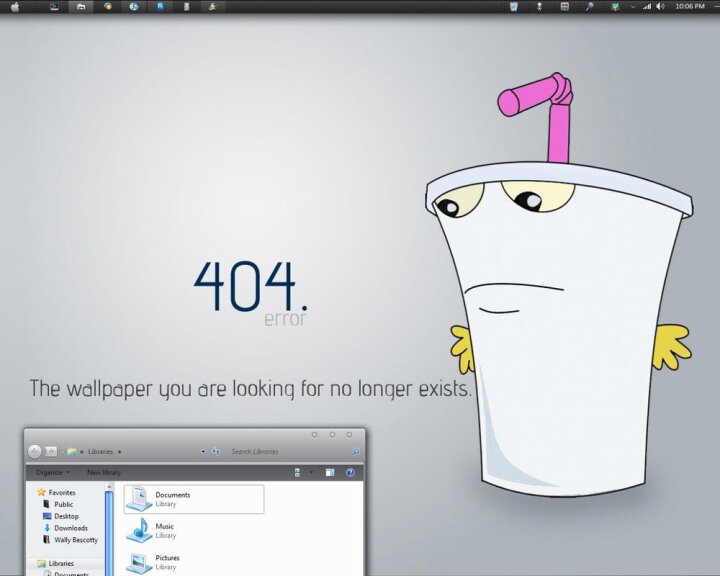Select the active file explorer taskbar icon

81,7
